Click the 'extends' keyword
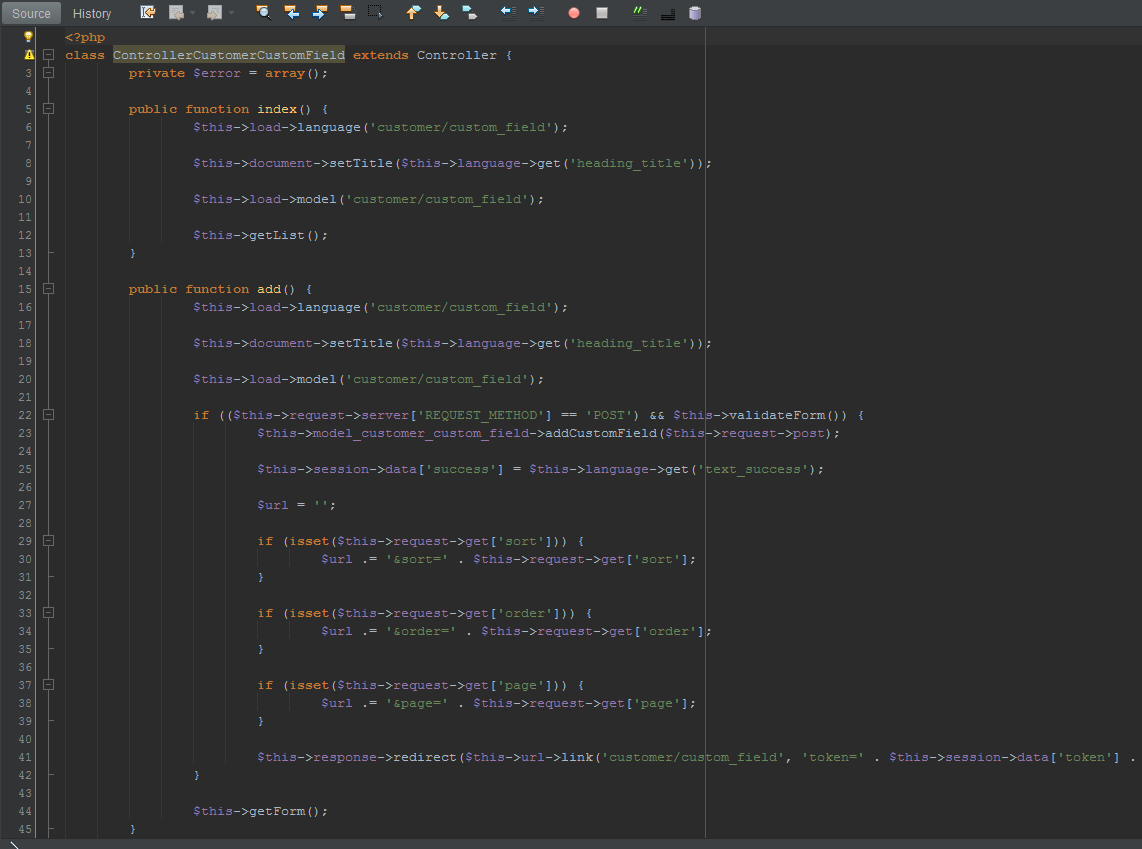Screen dimensions: 1142x849 [381, 55]
